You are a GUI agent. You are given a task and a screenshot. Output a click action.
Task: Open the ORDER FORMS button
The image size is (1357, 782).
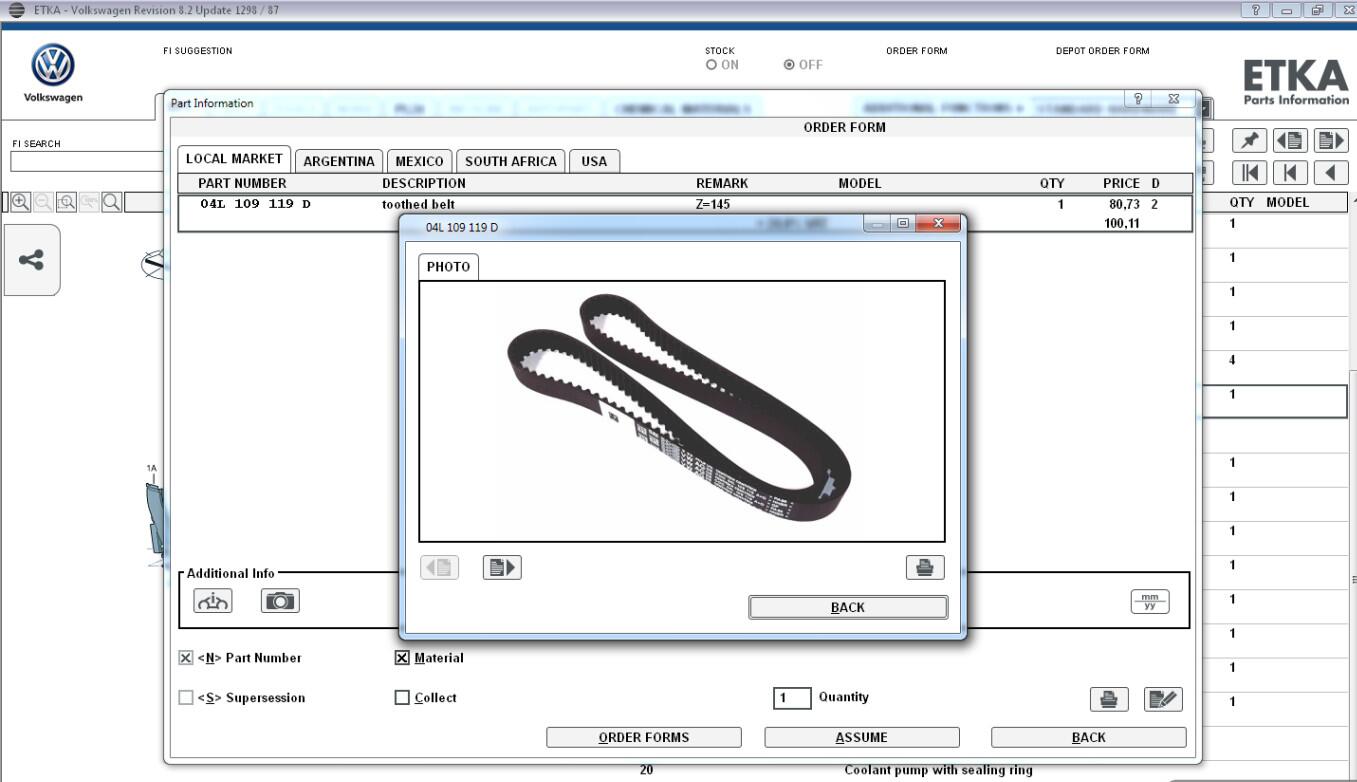pos(643,737)
